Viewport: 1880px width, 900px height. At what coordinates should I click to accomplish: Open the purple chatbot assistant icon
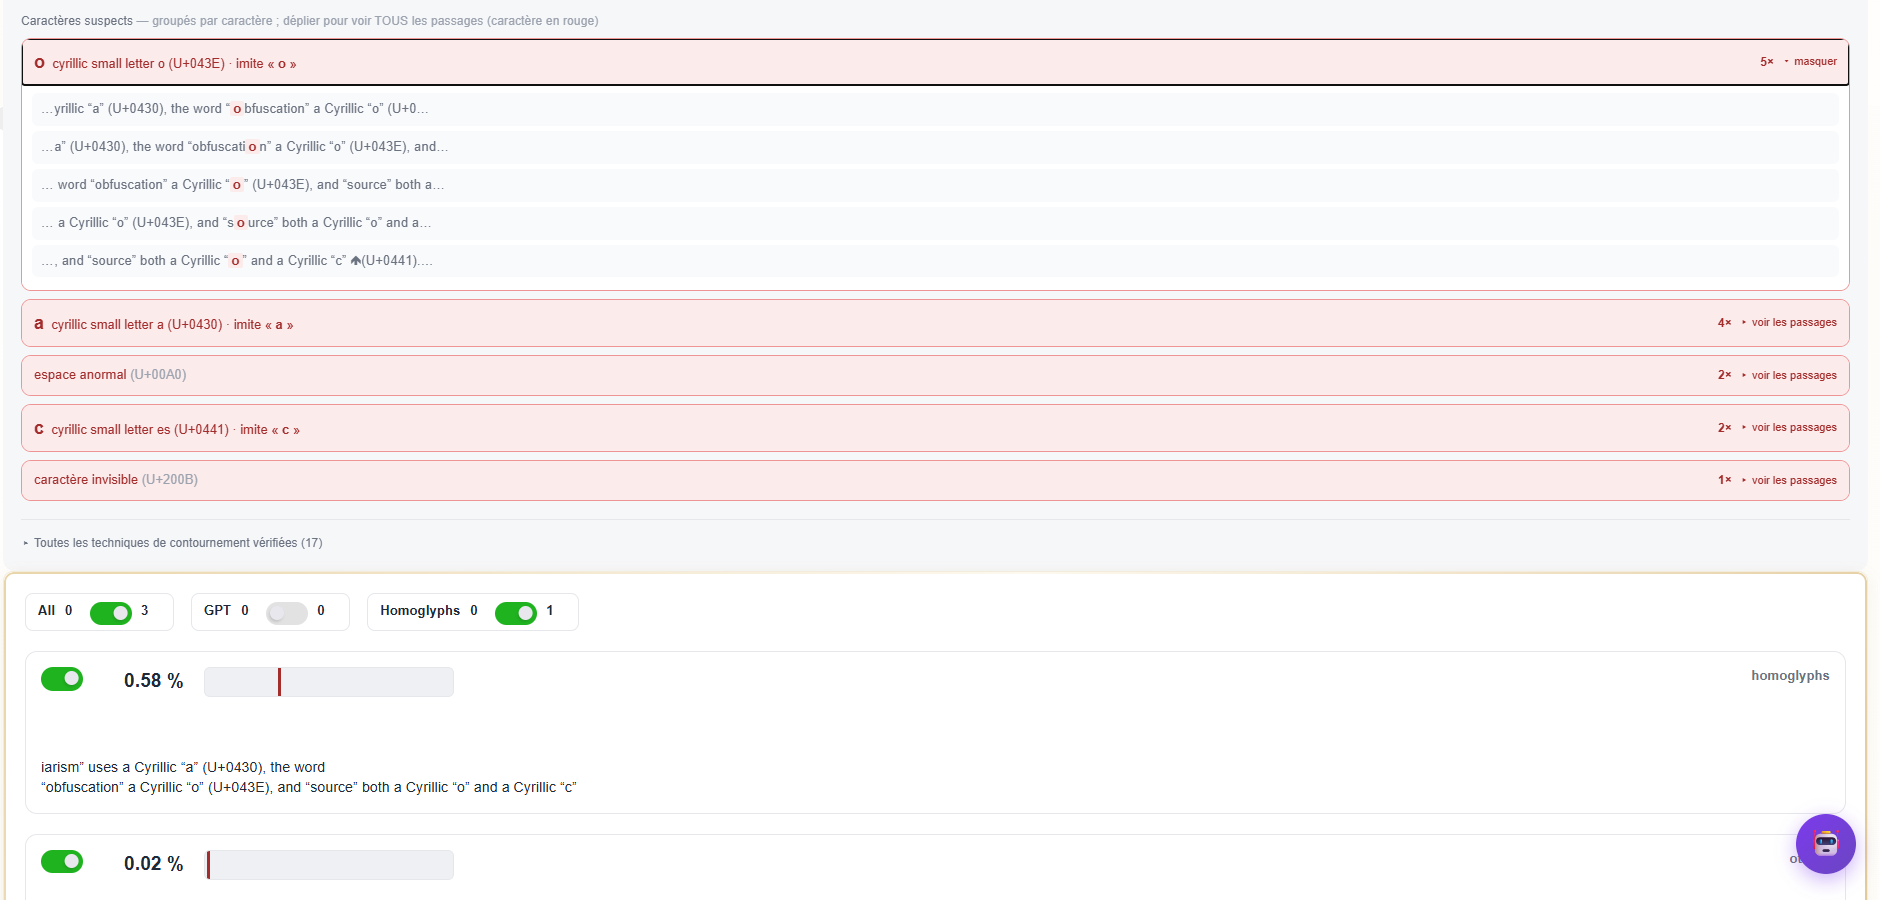point(1825,844)
